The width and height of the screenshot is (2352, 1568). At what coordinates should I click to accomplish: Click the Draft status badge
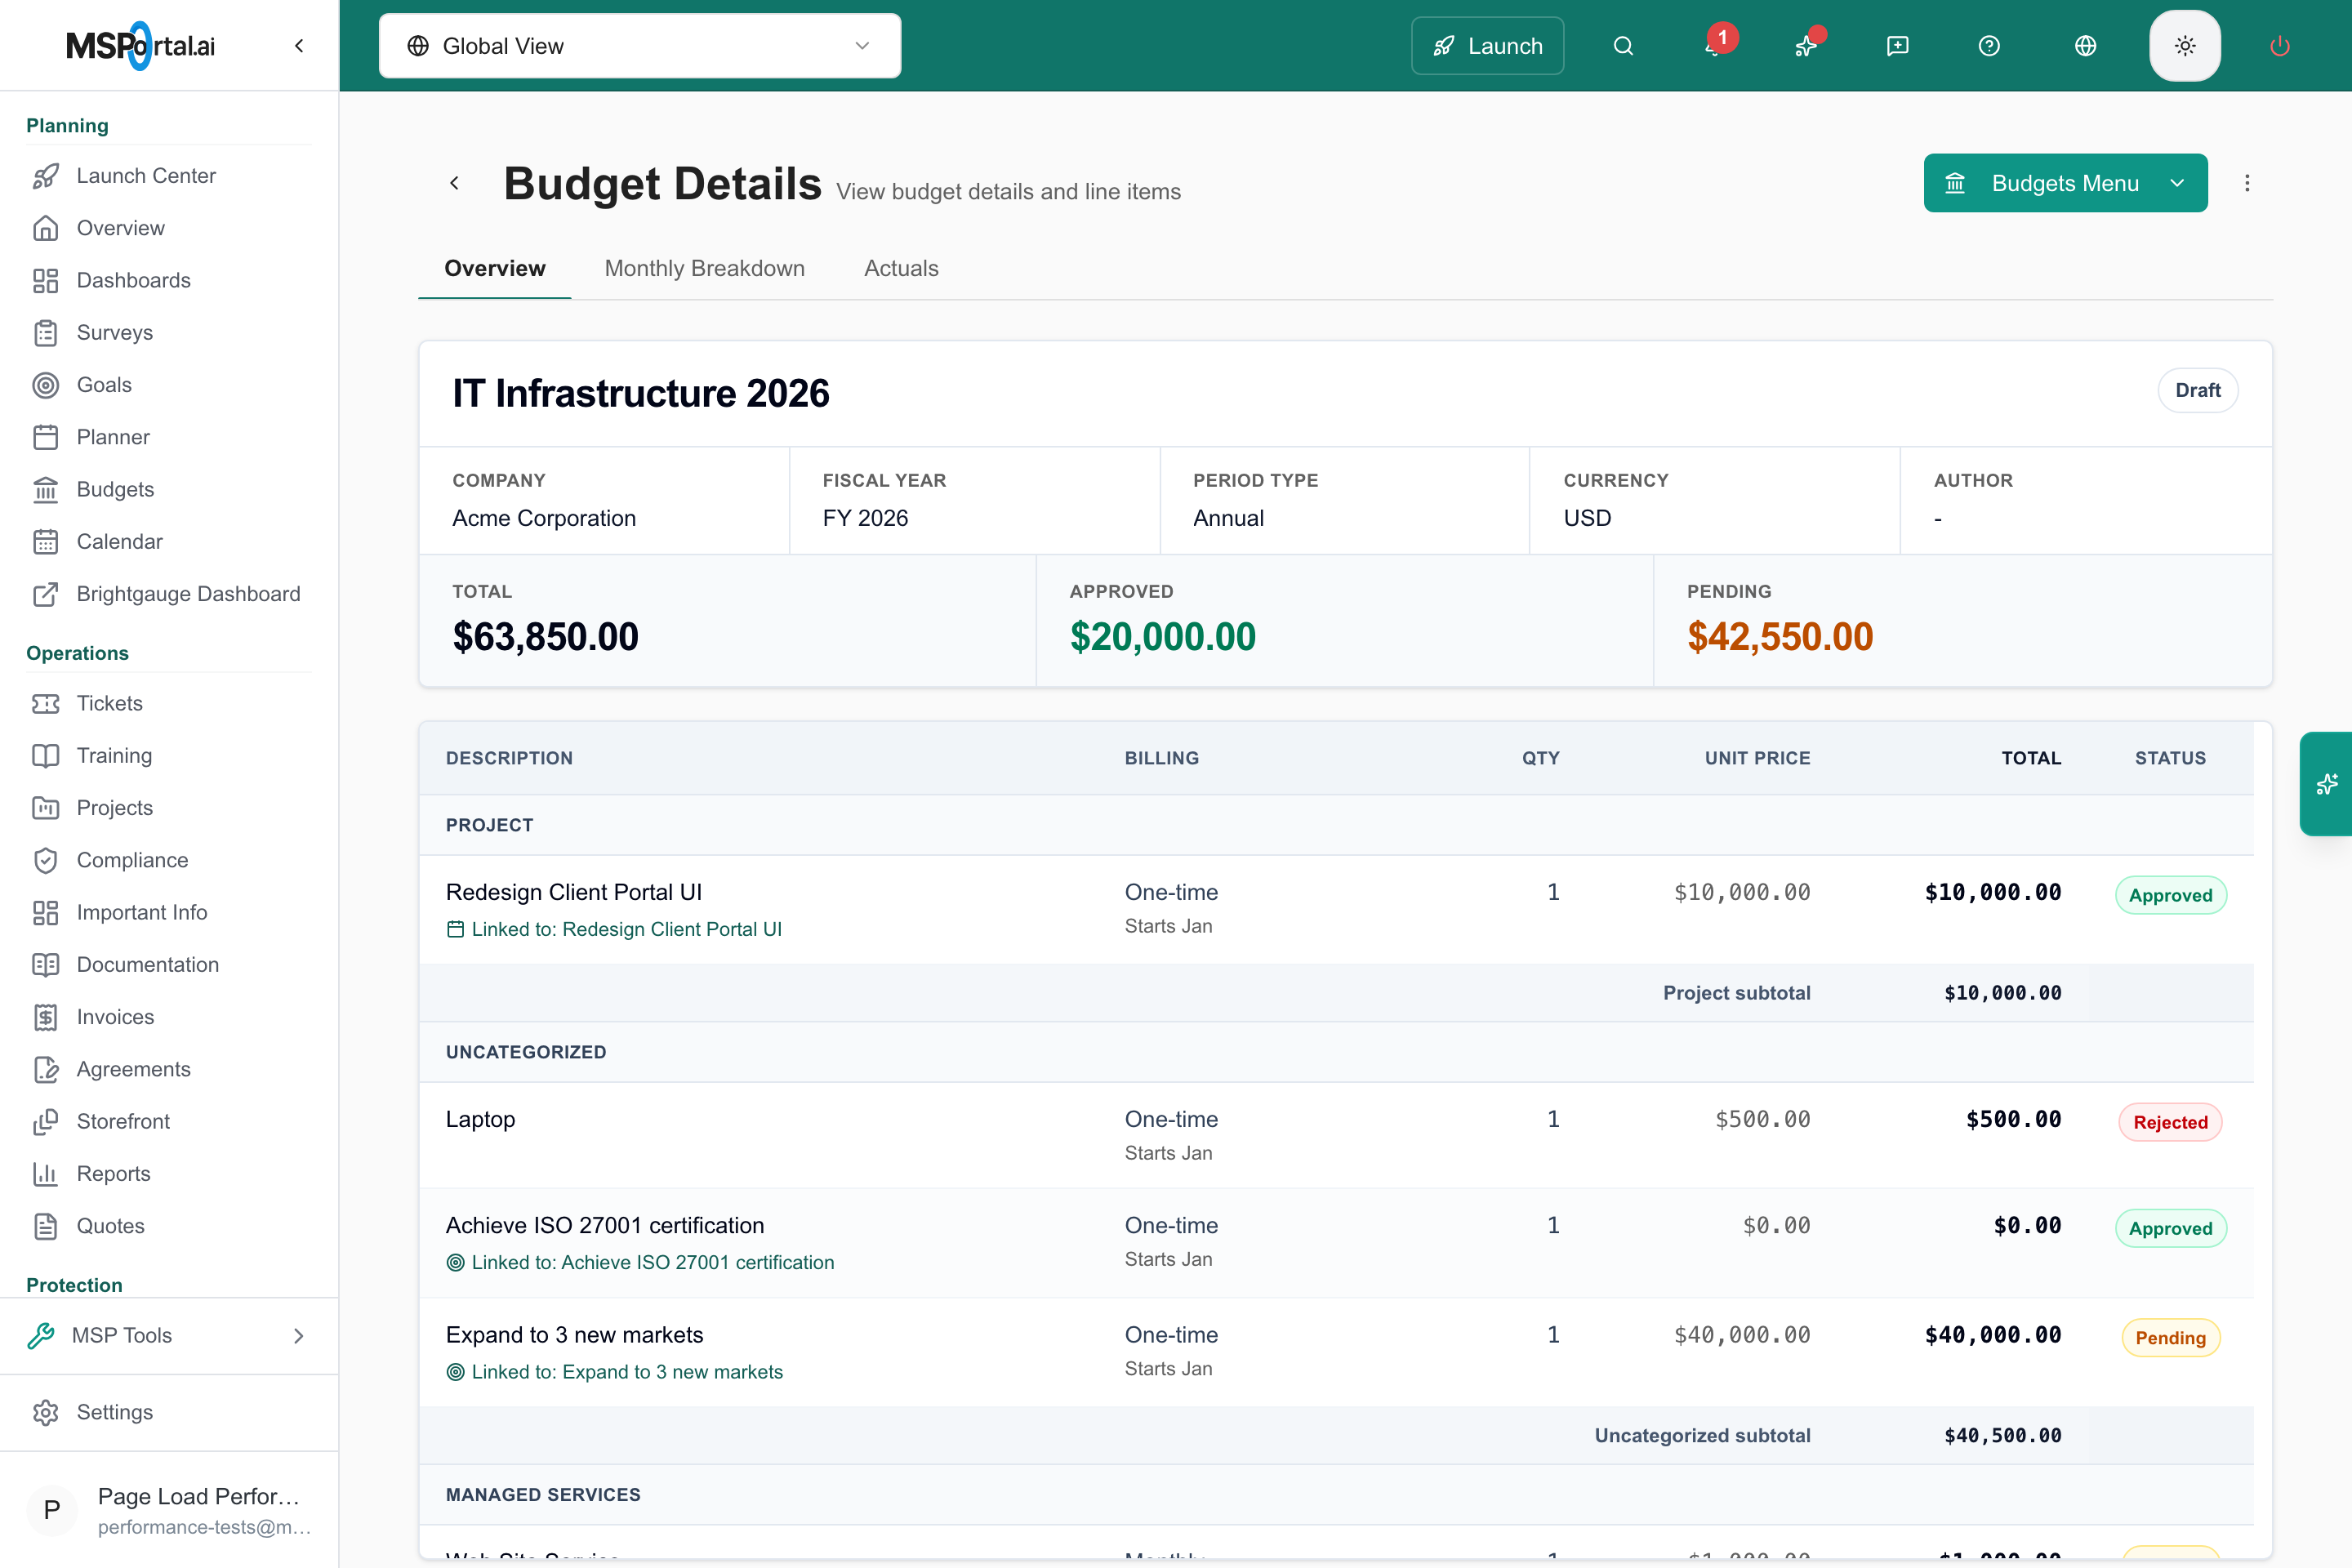(x=2197, y=390)
